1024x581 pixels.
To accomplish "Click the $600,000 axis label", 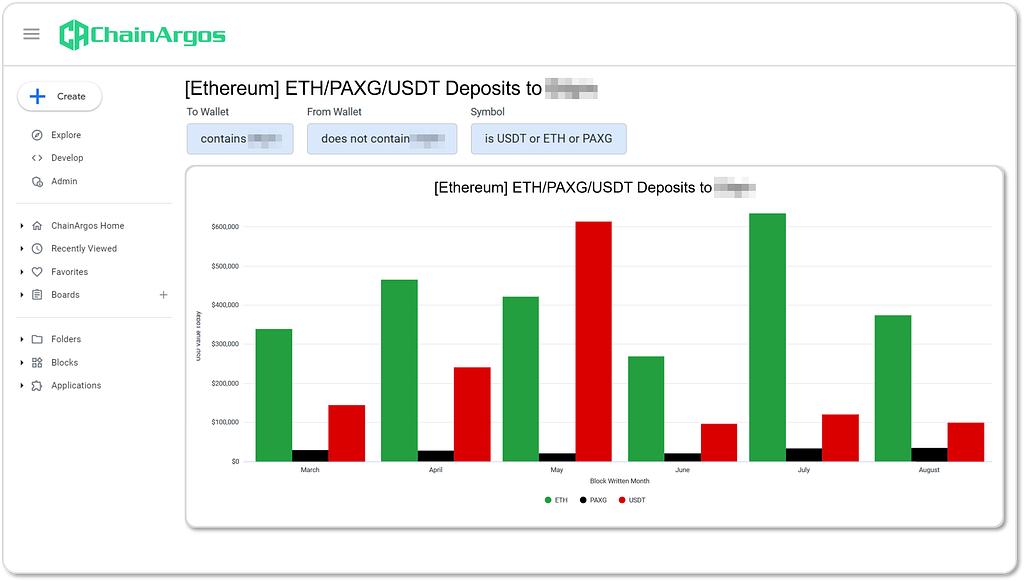I will [x=225, y=227].
